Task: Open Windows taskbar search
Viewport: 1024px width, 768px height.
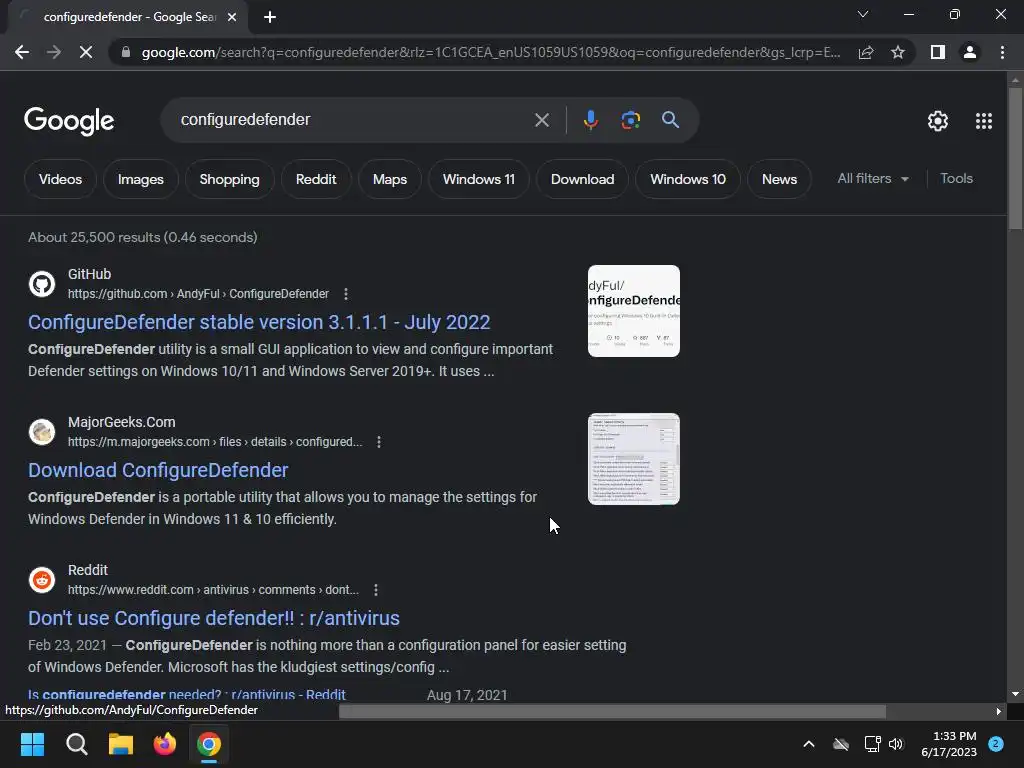Action: [x=76, y=744]
